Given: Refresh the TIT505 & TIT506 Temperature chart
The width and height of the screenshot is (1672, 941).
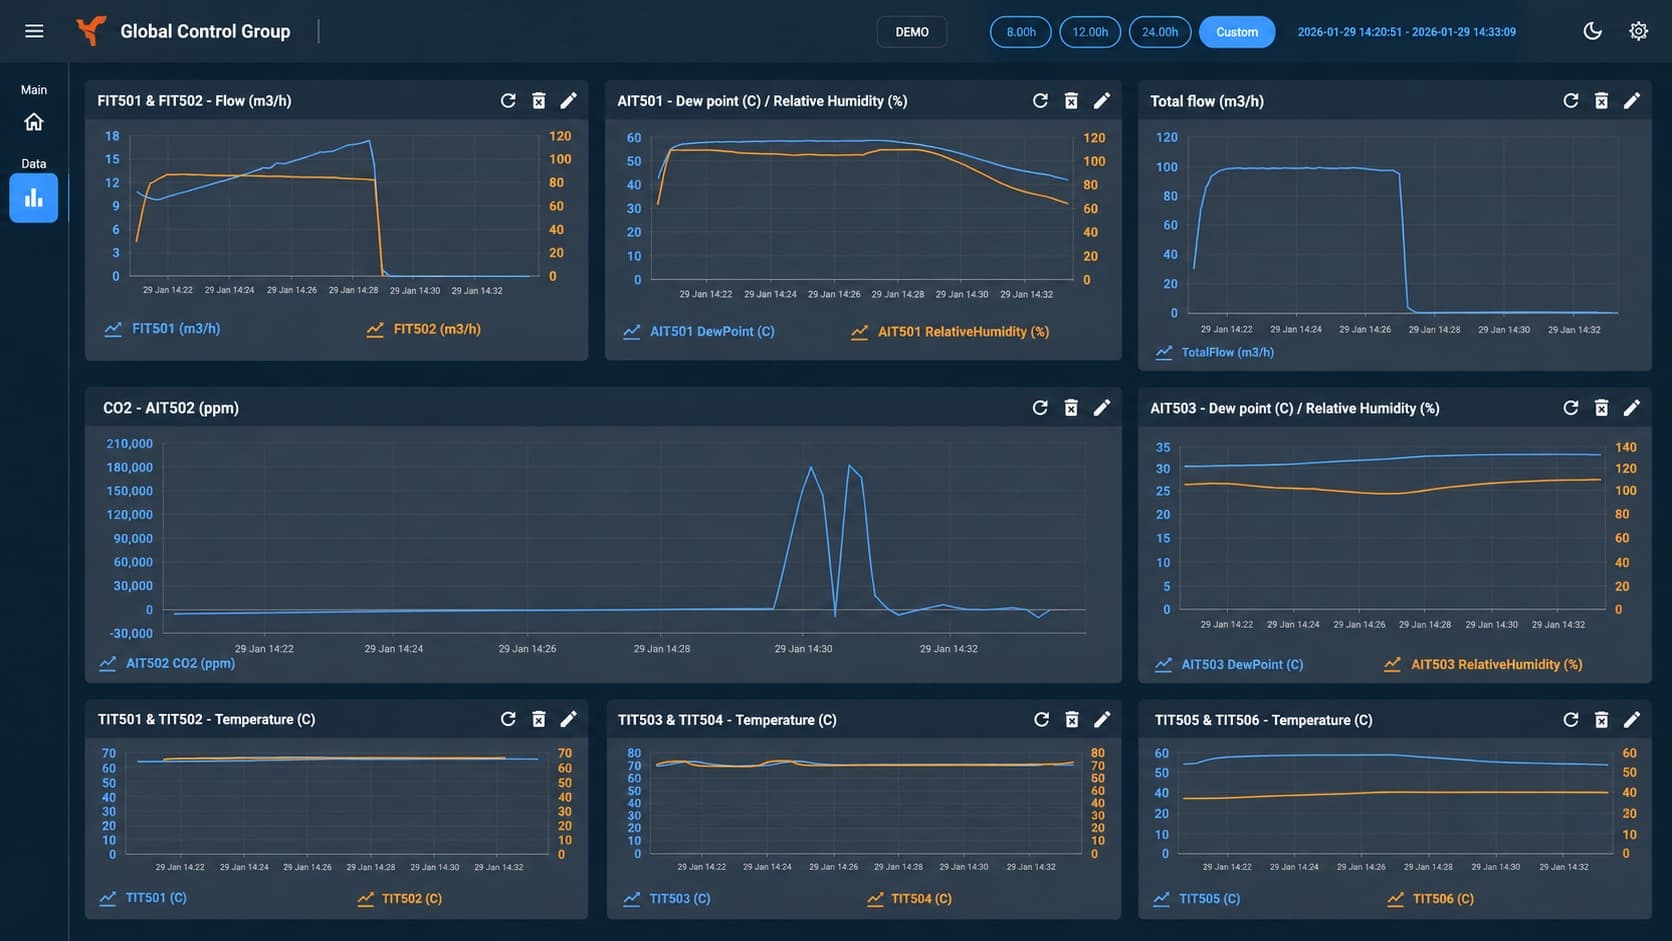Looking at the screenshot, I should [1571, 719].
